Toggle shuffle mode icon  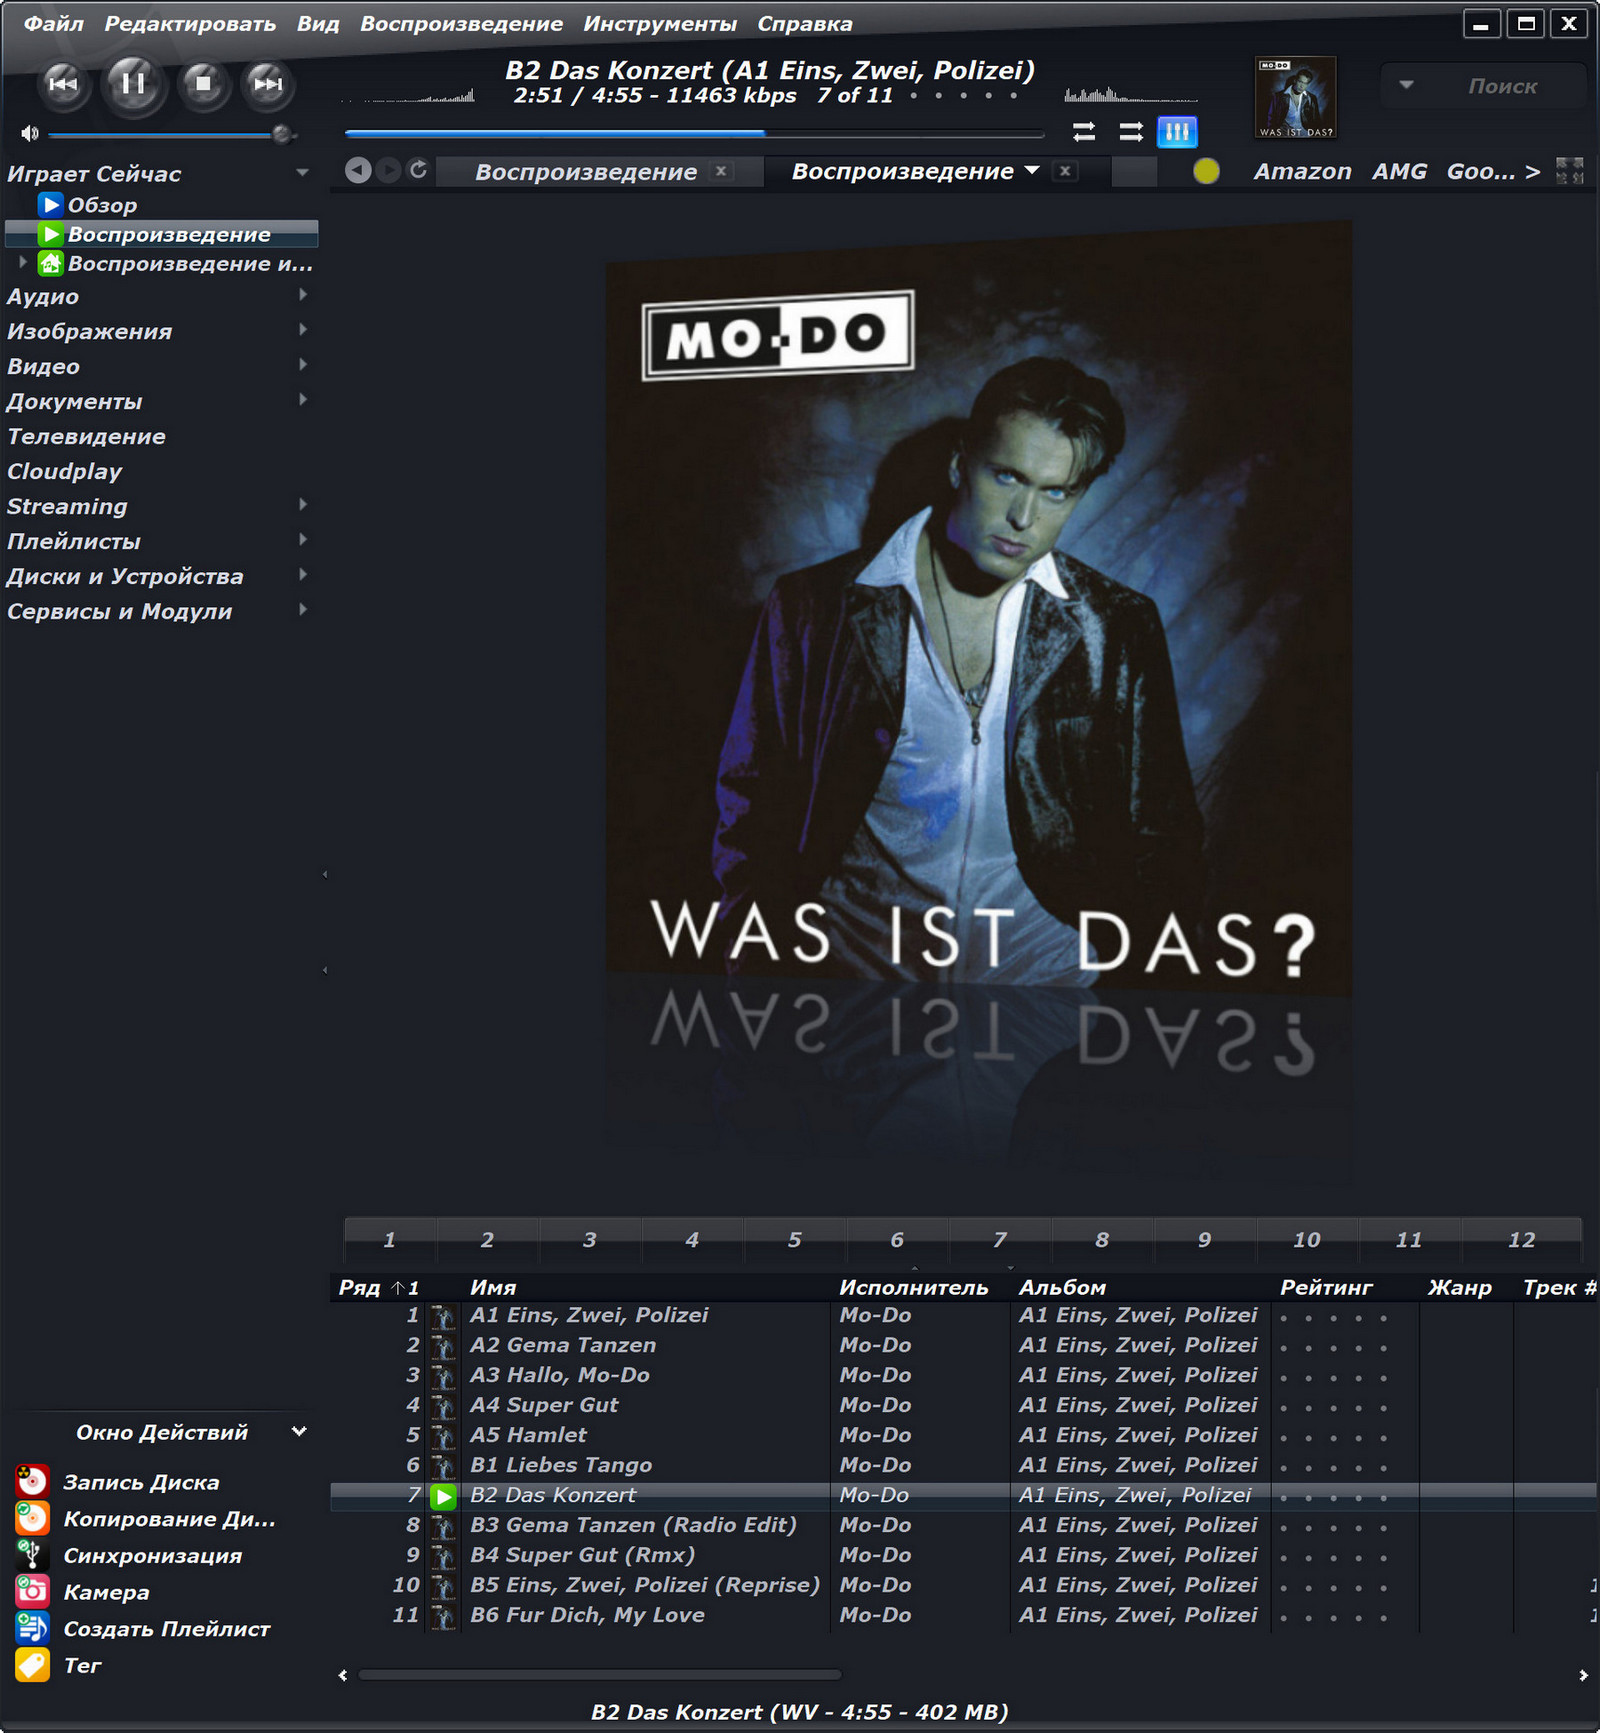1131,131
